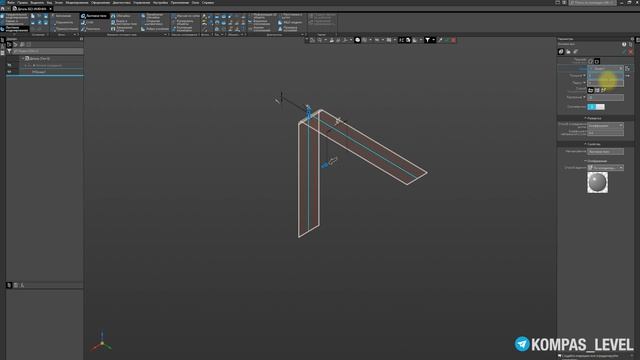640x360 pixels.
Task: Cancel the operation with the red X
Action: click(x=631, y=52)
